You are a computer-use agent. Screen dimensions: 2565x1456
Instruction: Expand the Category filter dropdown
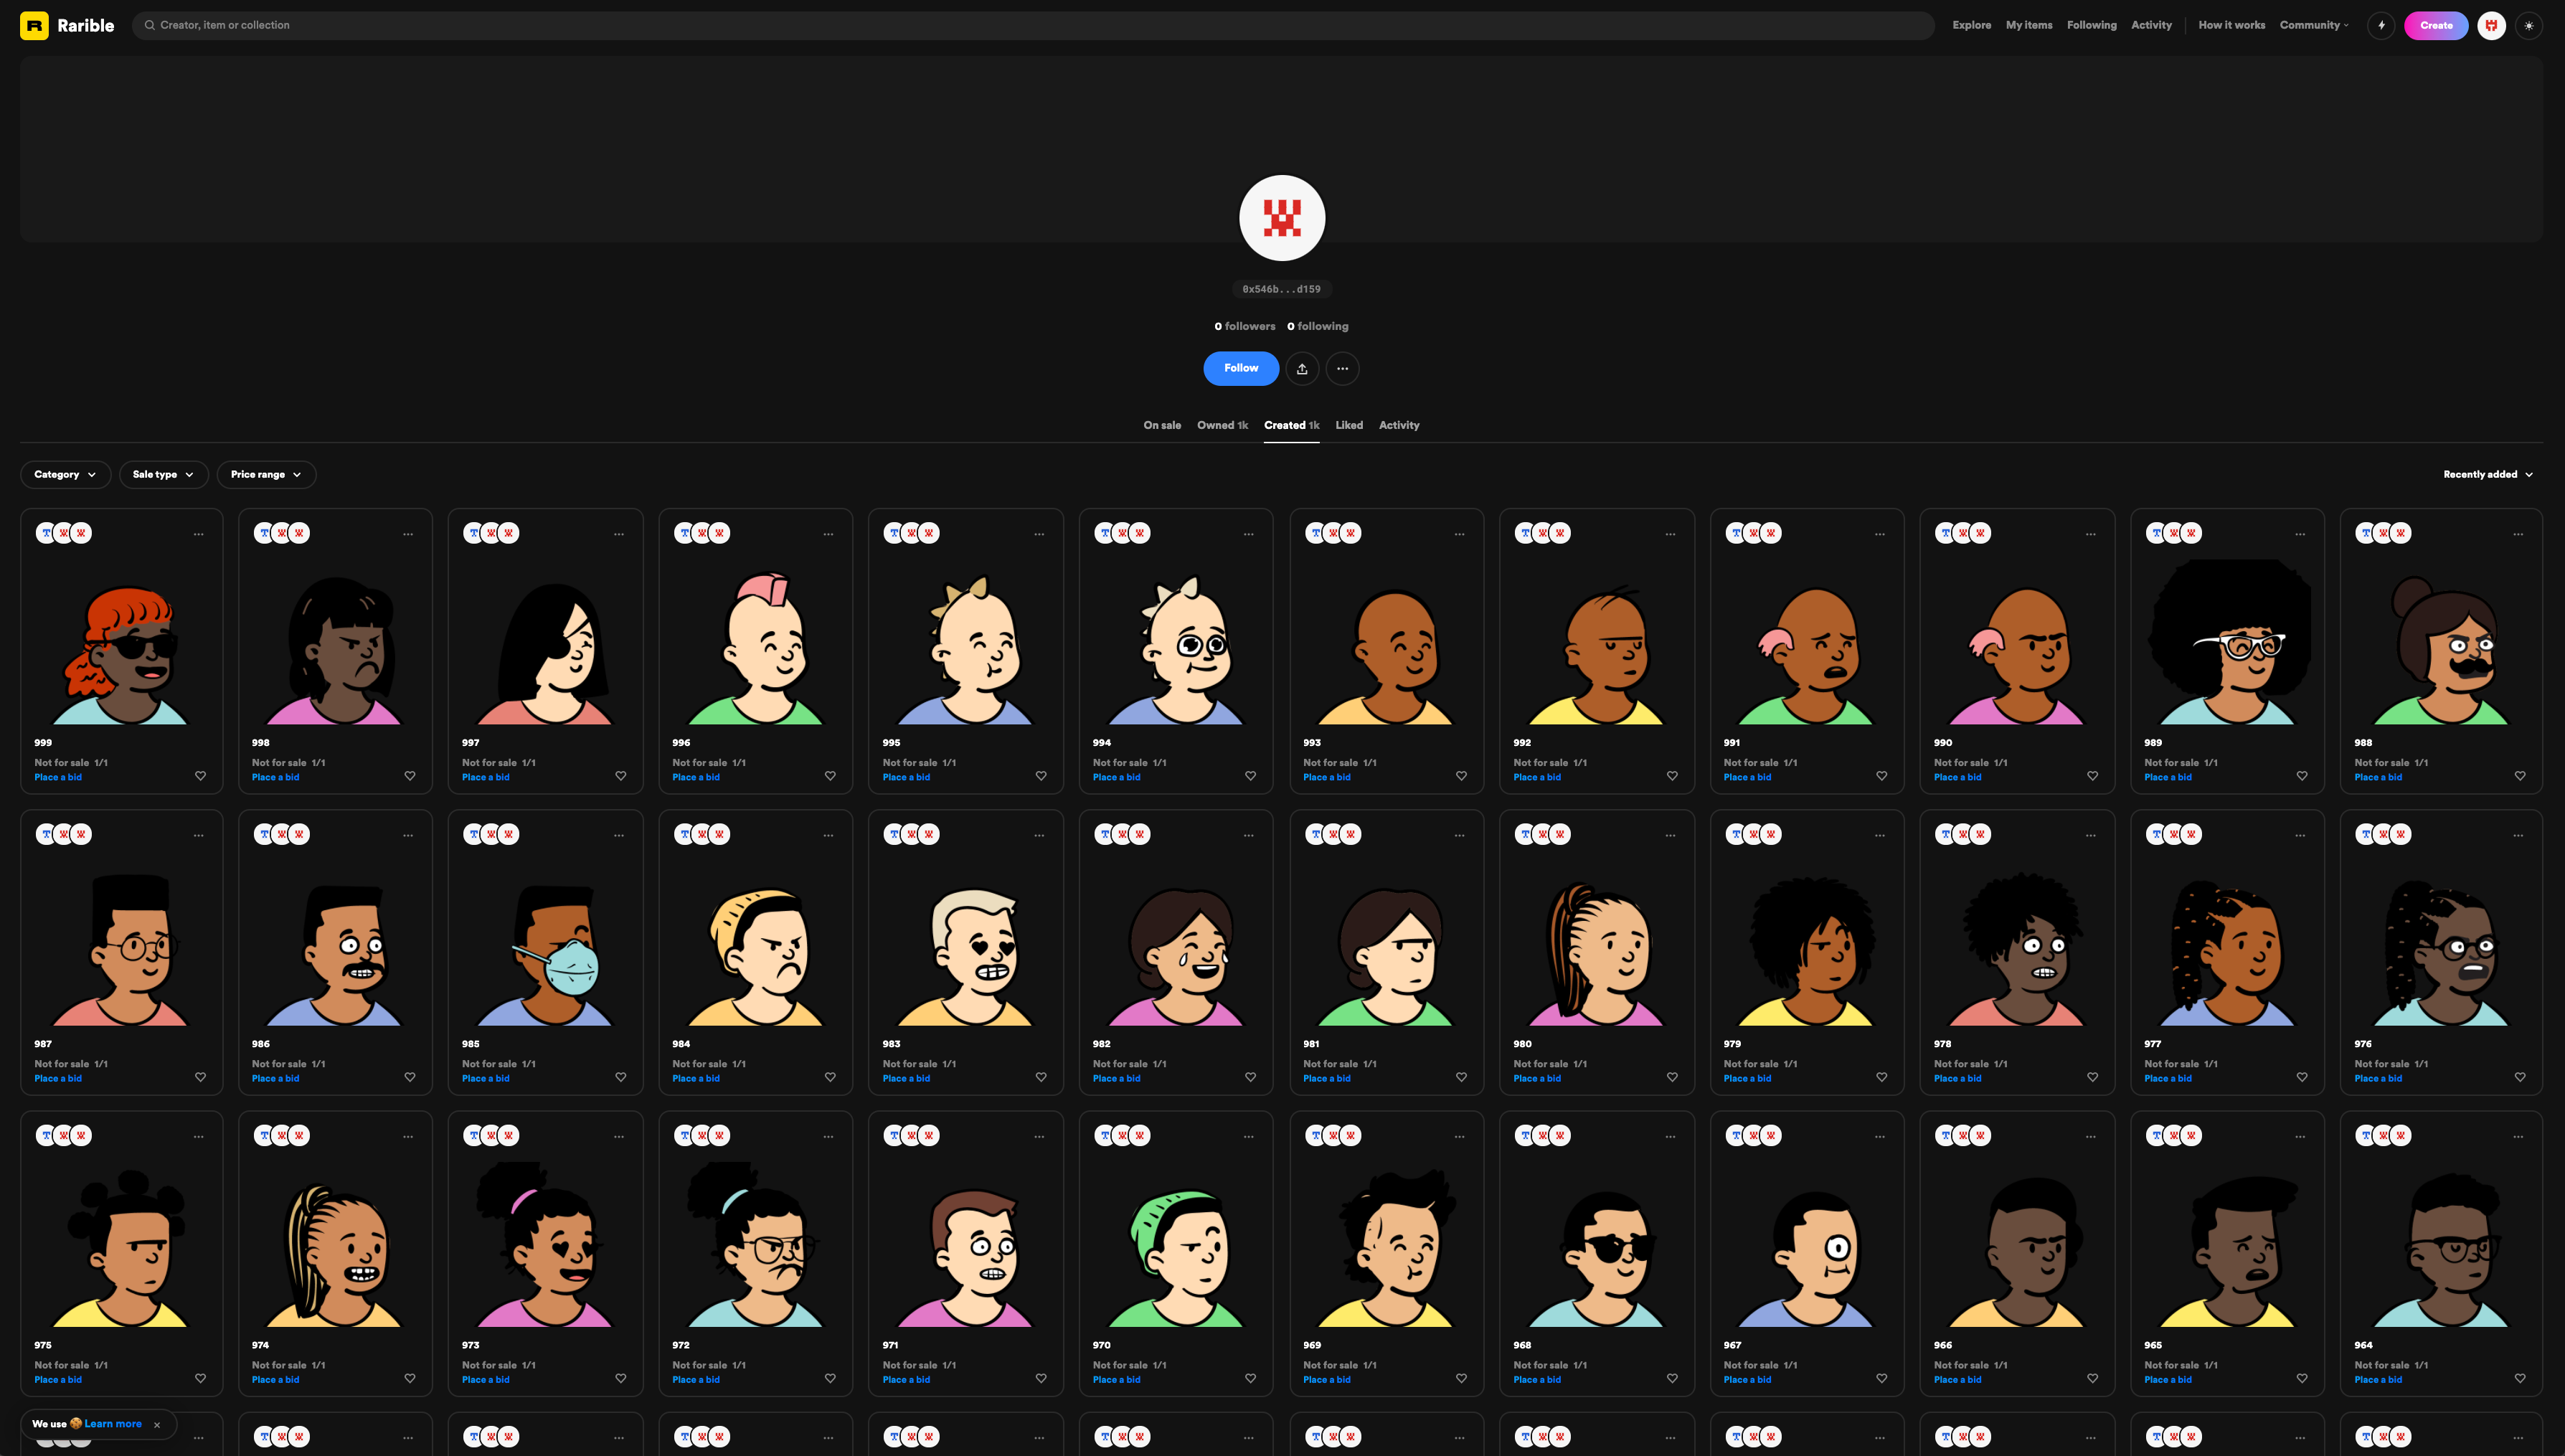(65, 474)
